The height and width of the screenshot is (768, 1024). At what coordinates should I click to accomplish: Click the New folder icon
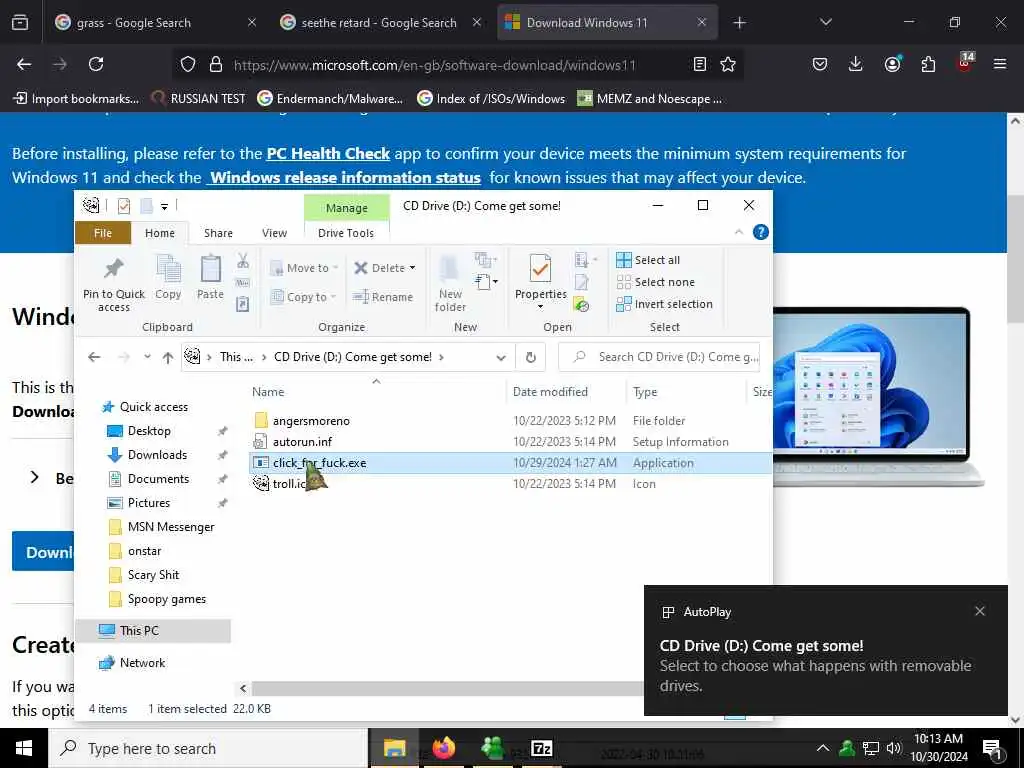[x=449, y=269]
